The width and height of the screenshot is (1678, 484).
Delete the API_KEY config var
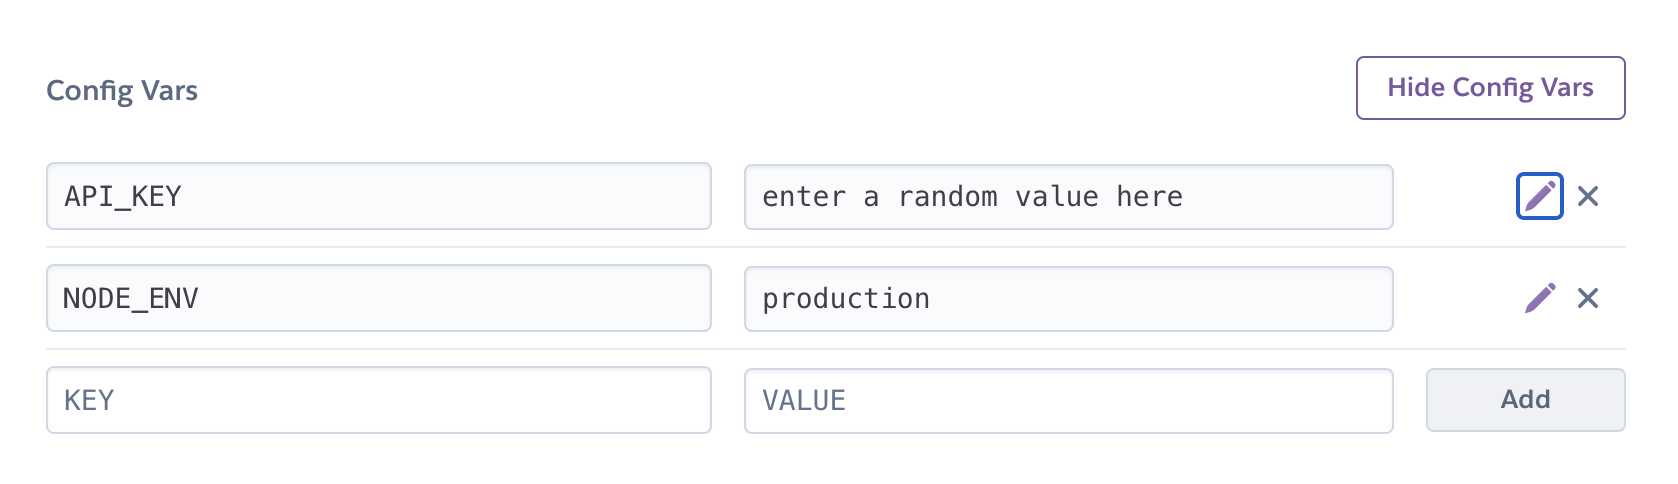pos(1588,196)
